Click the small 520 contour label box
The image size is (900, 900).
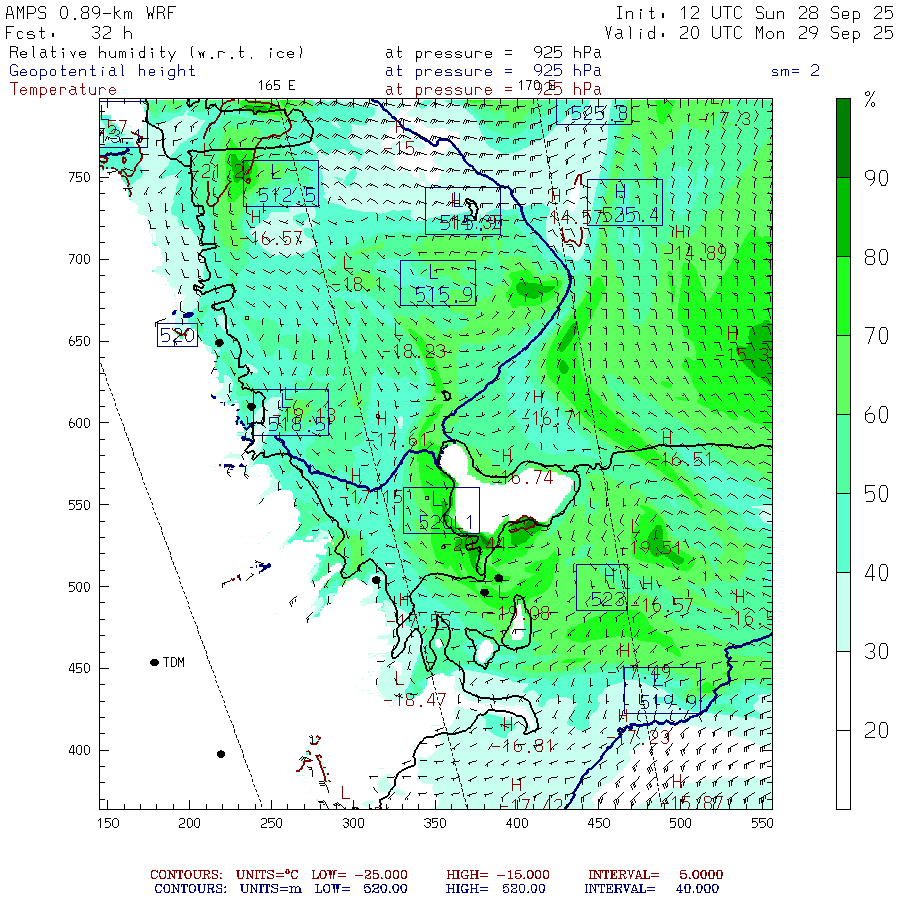177,336
